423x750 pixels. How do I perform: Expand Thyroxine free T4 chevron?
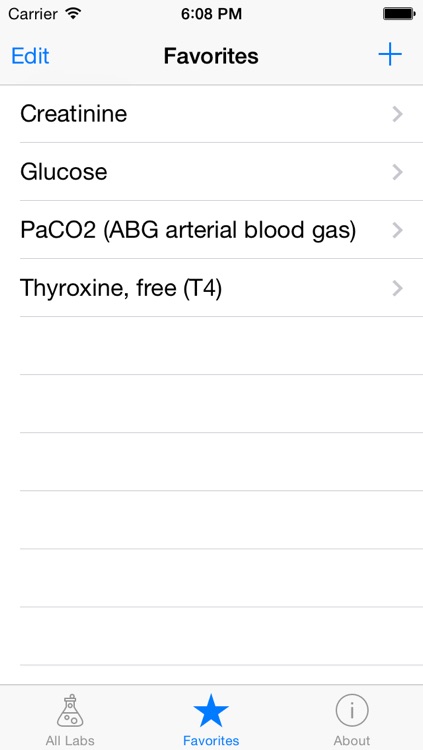397,288
